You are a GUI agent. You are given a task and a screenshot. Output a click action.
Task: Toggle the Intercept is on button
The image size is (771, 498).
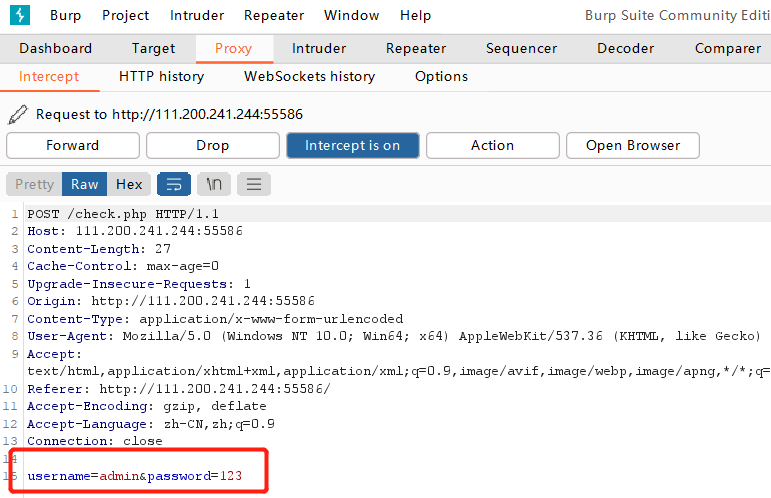[x=352, y=145]
